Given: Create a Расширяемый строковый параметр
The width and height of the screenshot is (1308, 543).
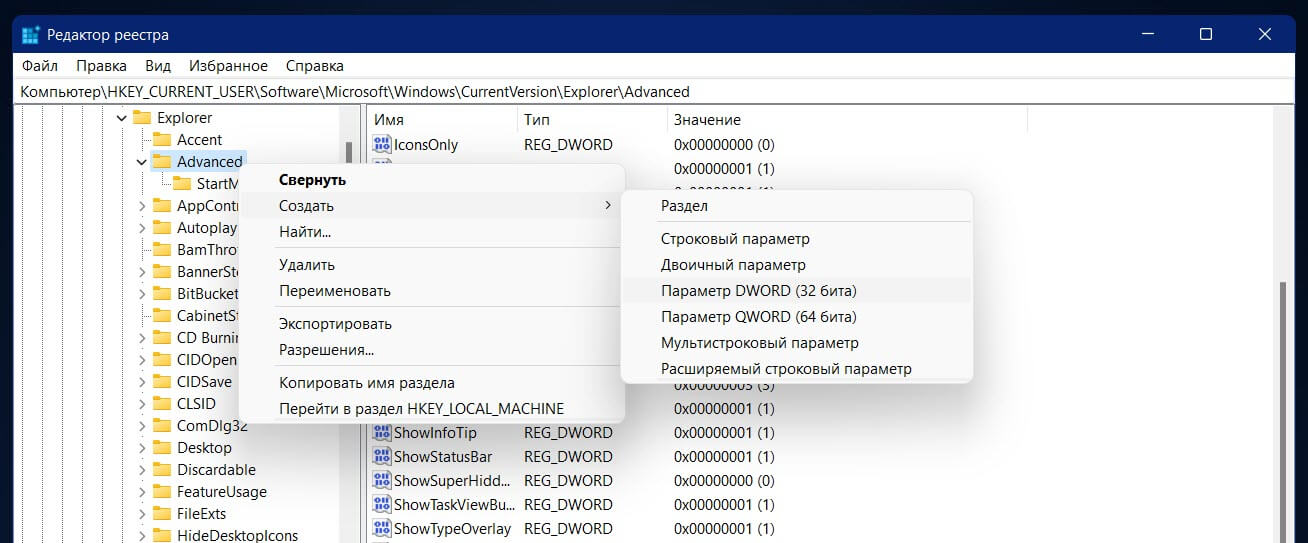Looking at the screenshot, I should (797, 369).
